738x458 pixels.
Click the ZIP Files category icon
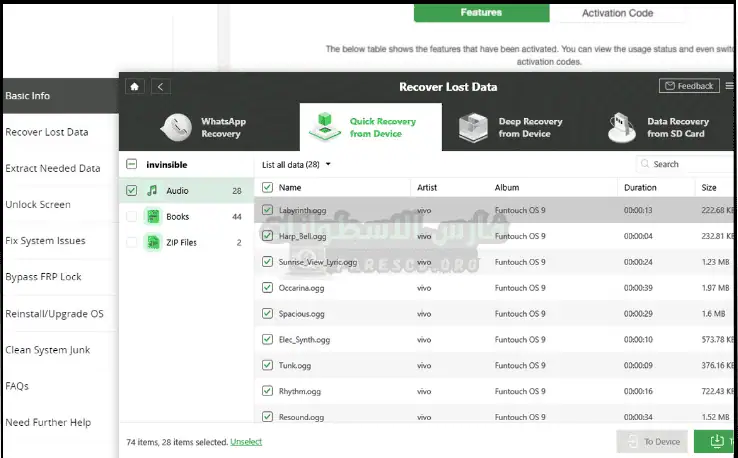coord(152,242)
